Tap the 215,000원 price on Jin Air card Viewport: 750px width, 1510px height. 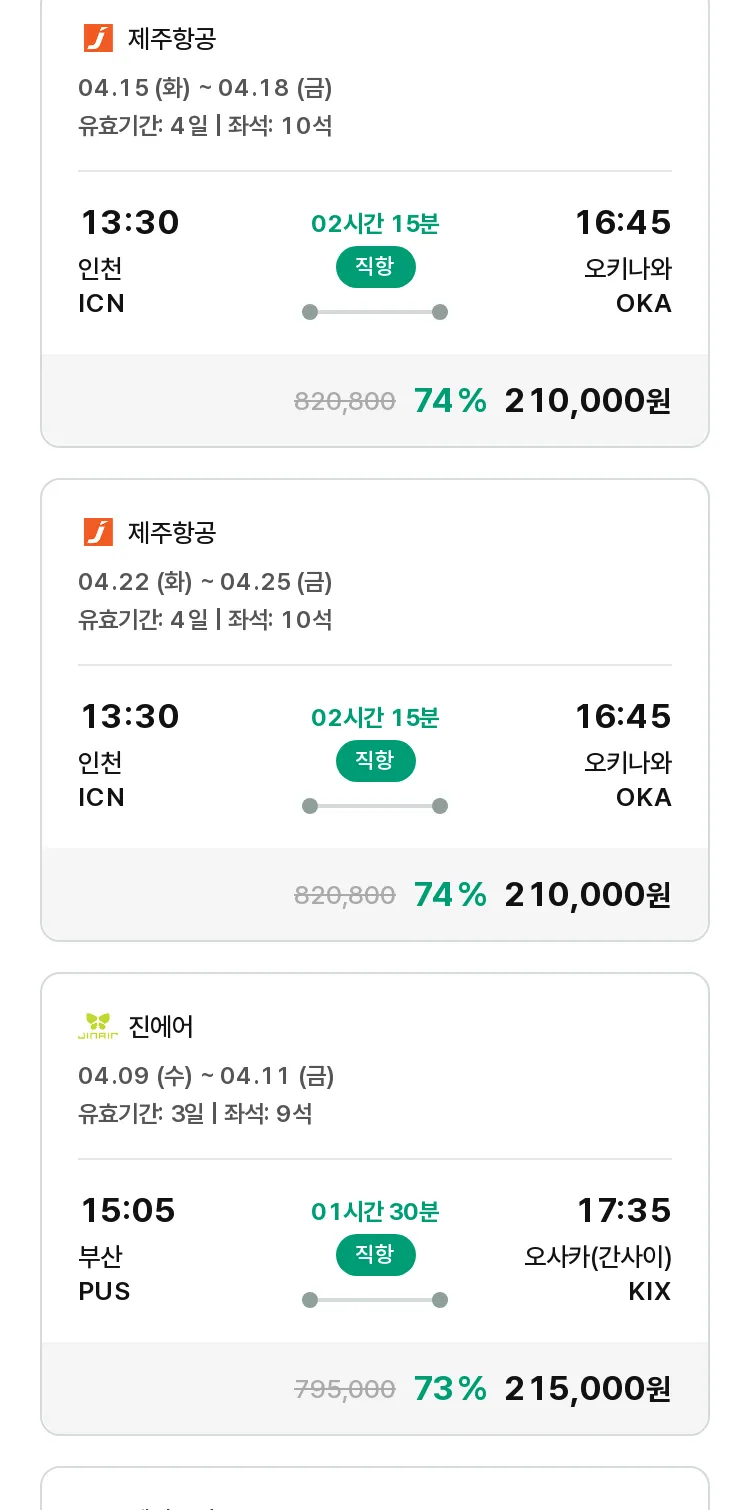[x=588, y=1388]
